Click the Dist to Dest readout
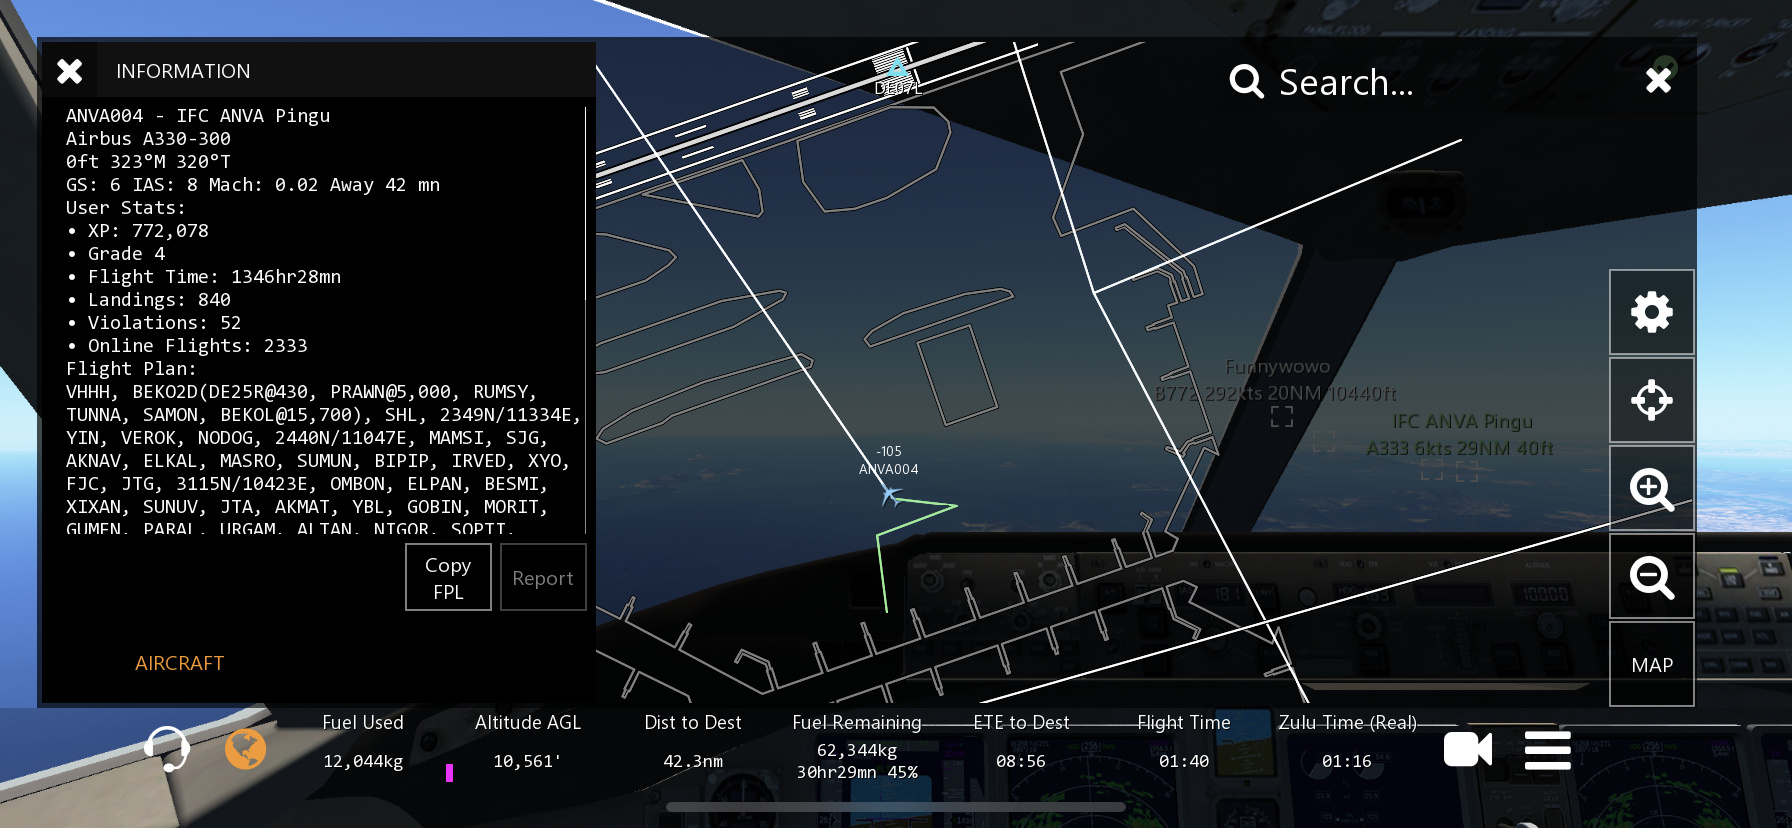 tap(693, 741)
